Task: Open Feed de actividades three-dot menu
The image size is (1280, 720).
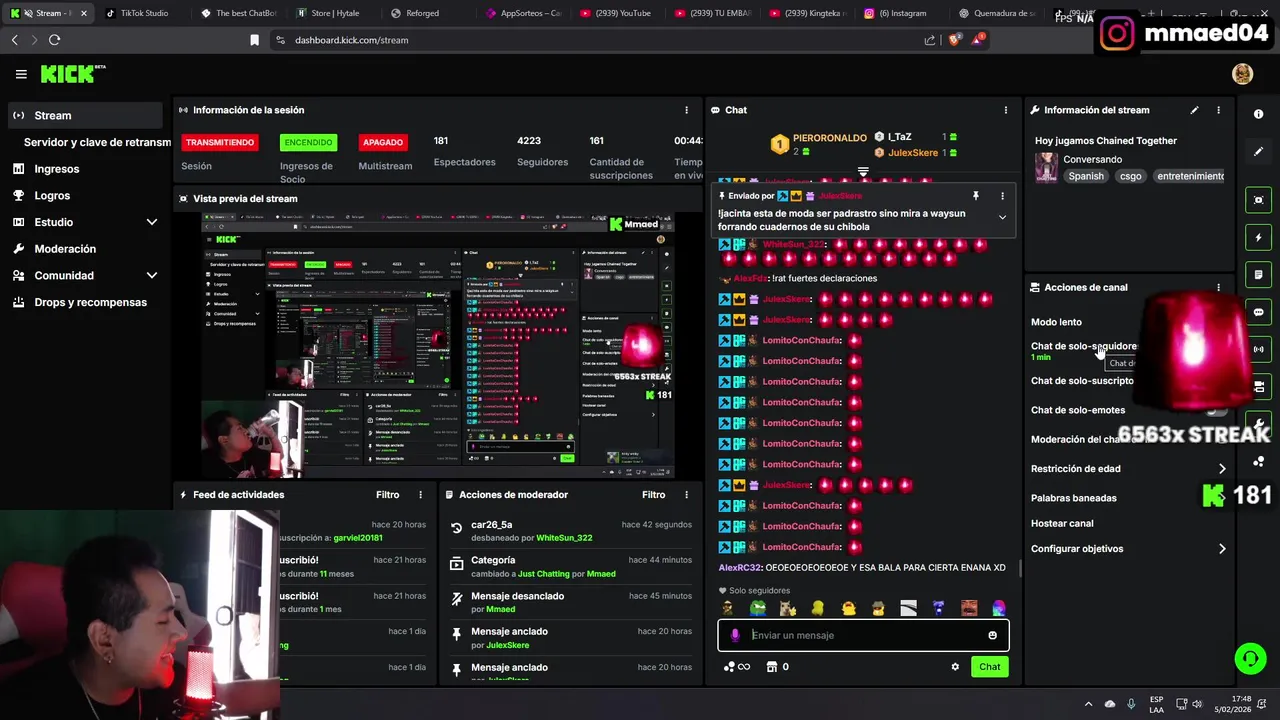Action: click(420, 495)
